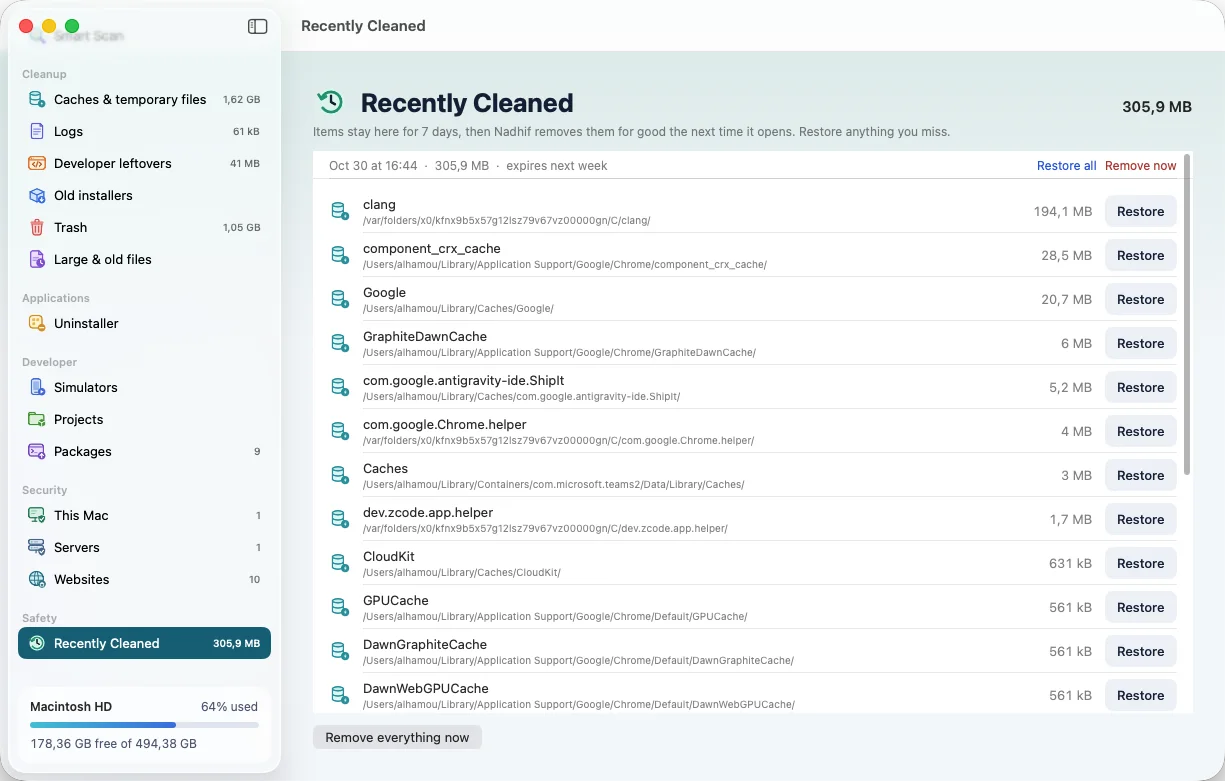Toggle the sidebar panel icon
The width and height of the screenshot is (1225, 781).
click(x=257, y=27)
